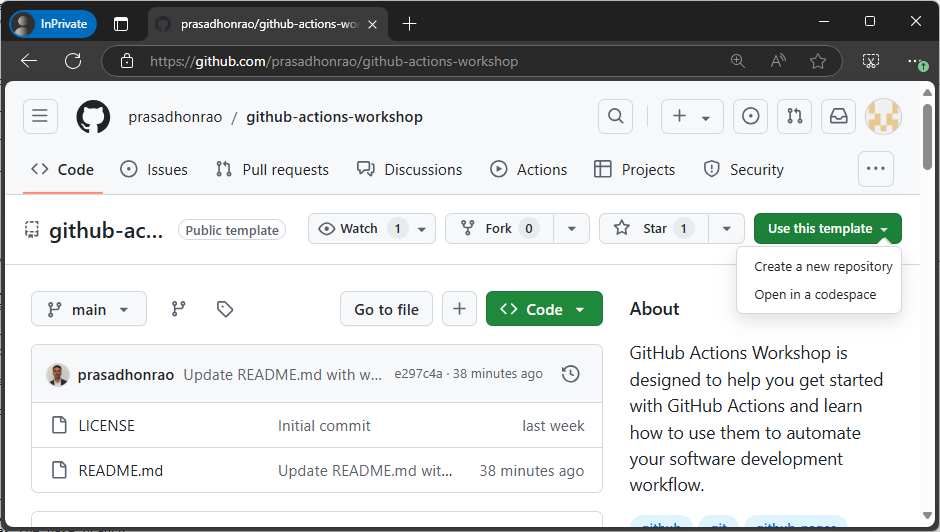Expand the Star lists dropdown arrow

click(726, 229)
